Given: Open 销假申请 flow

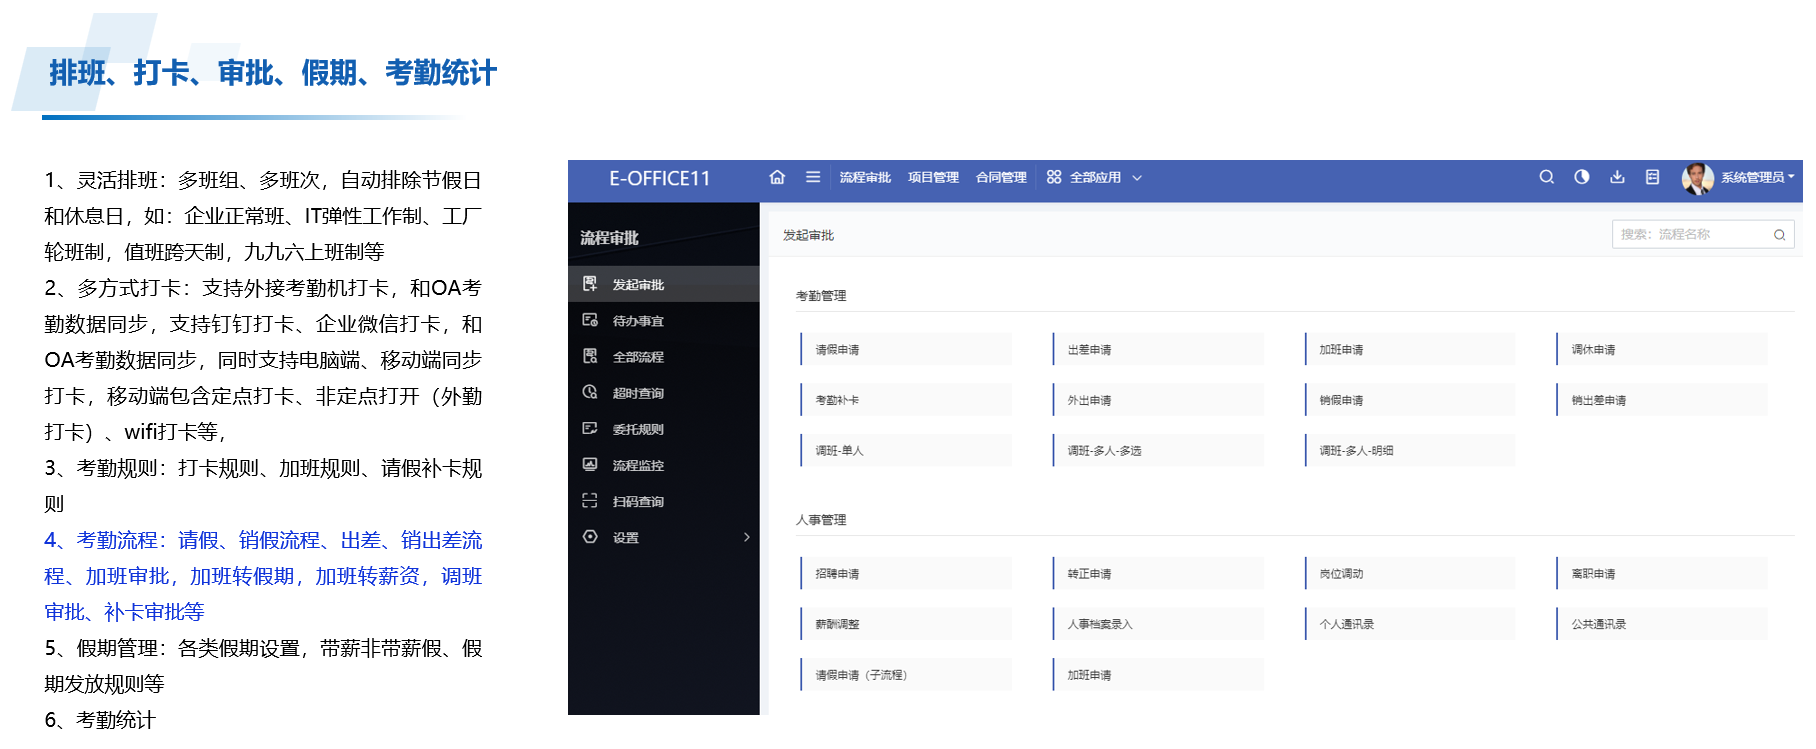Looking at the screenshot, I should coord(1410,399).
